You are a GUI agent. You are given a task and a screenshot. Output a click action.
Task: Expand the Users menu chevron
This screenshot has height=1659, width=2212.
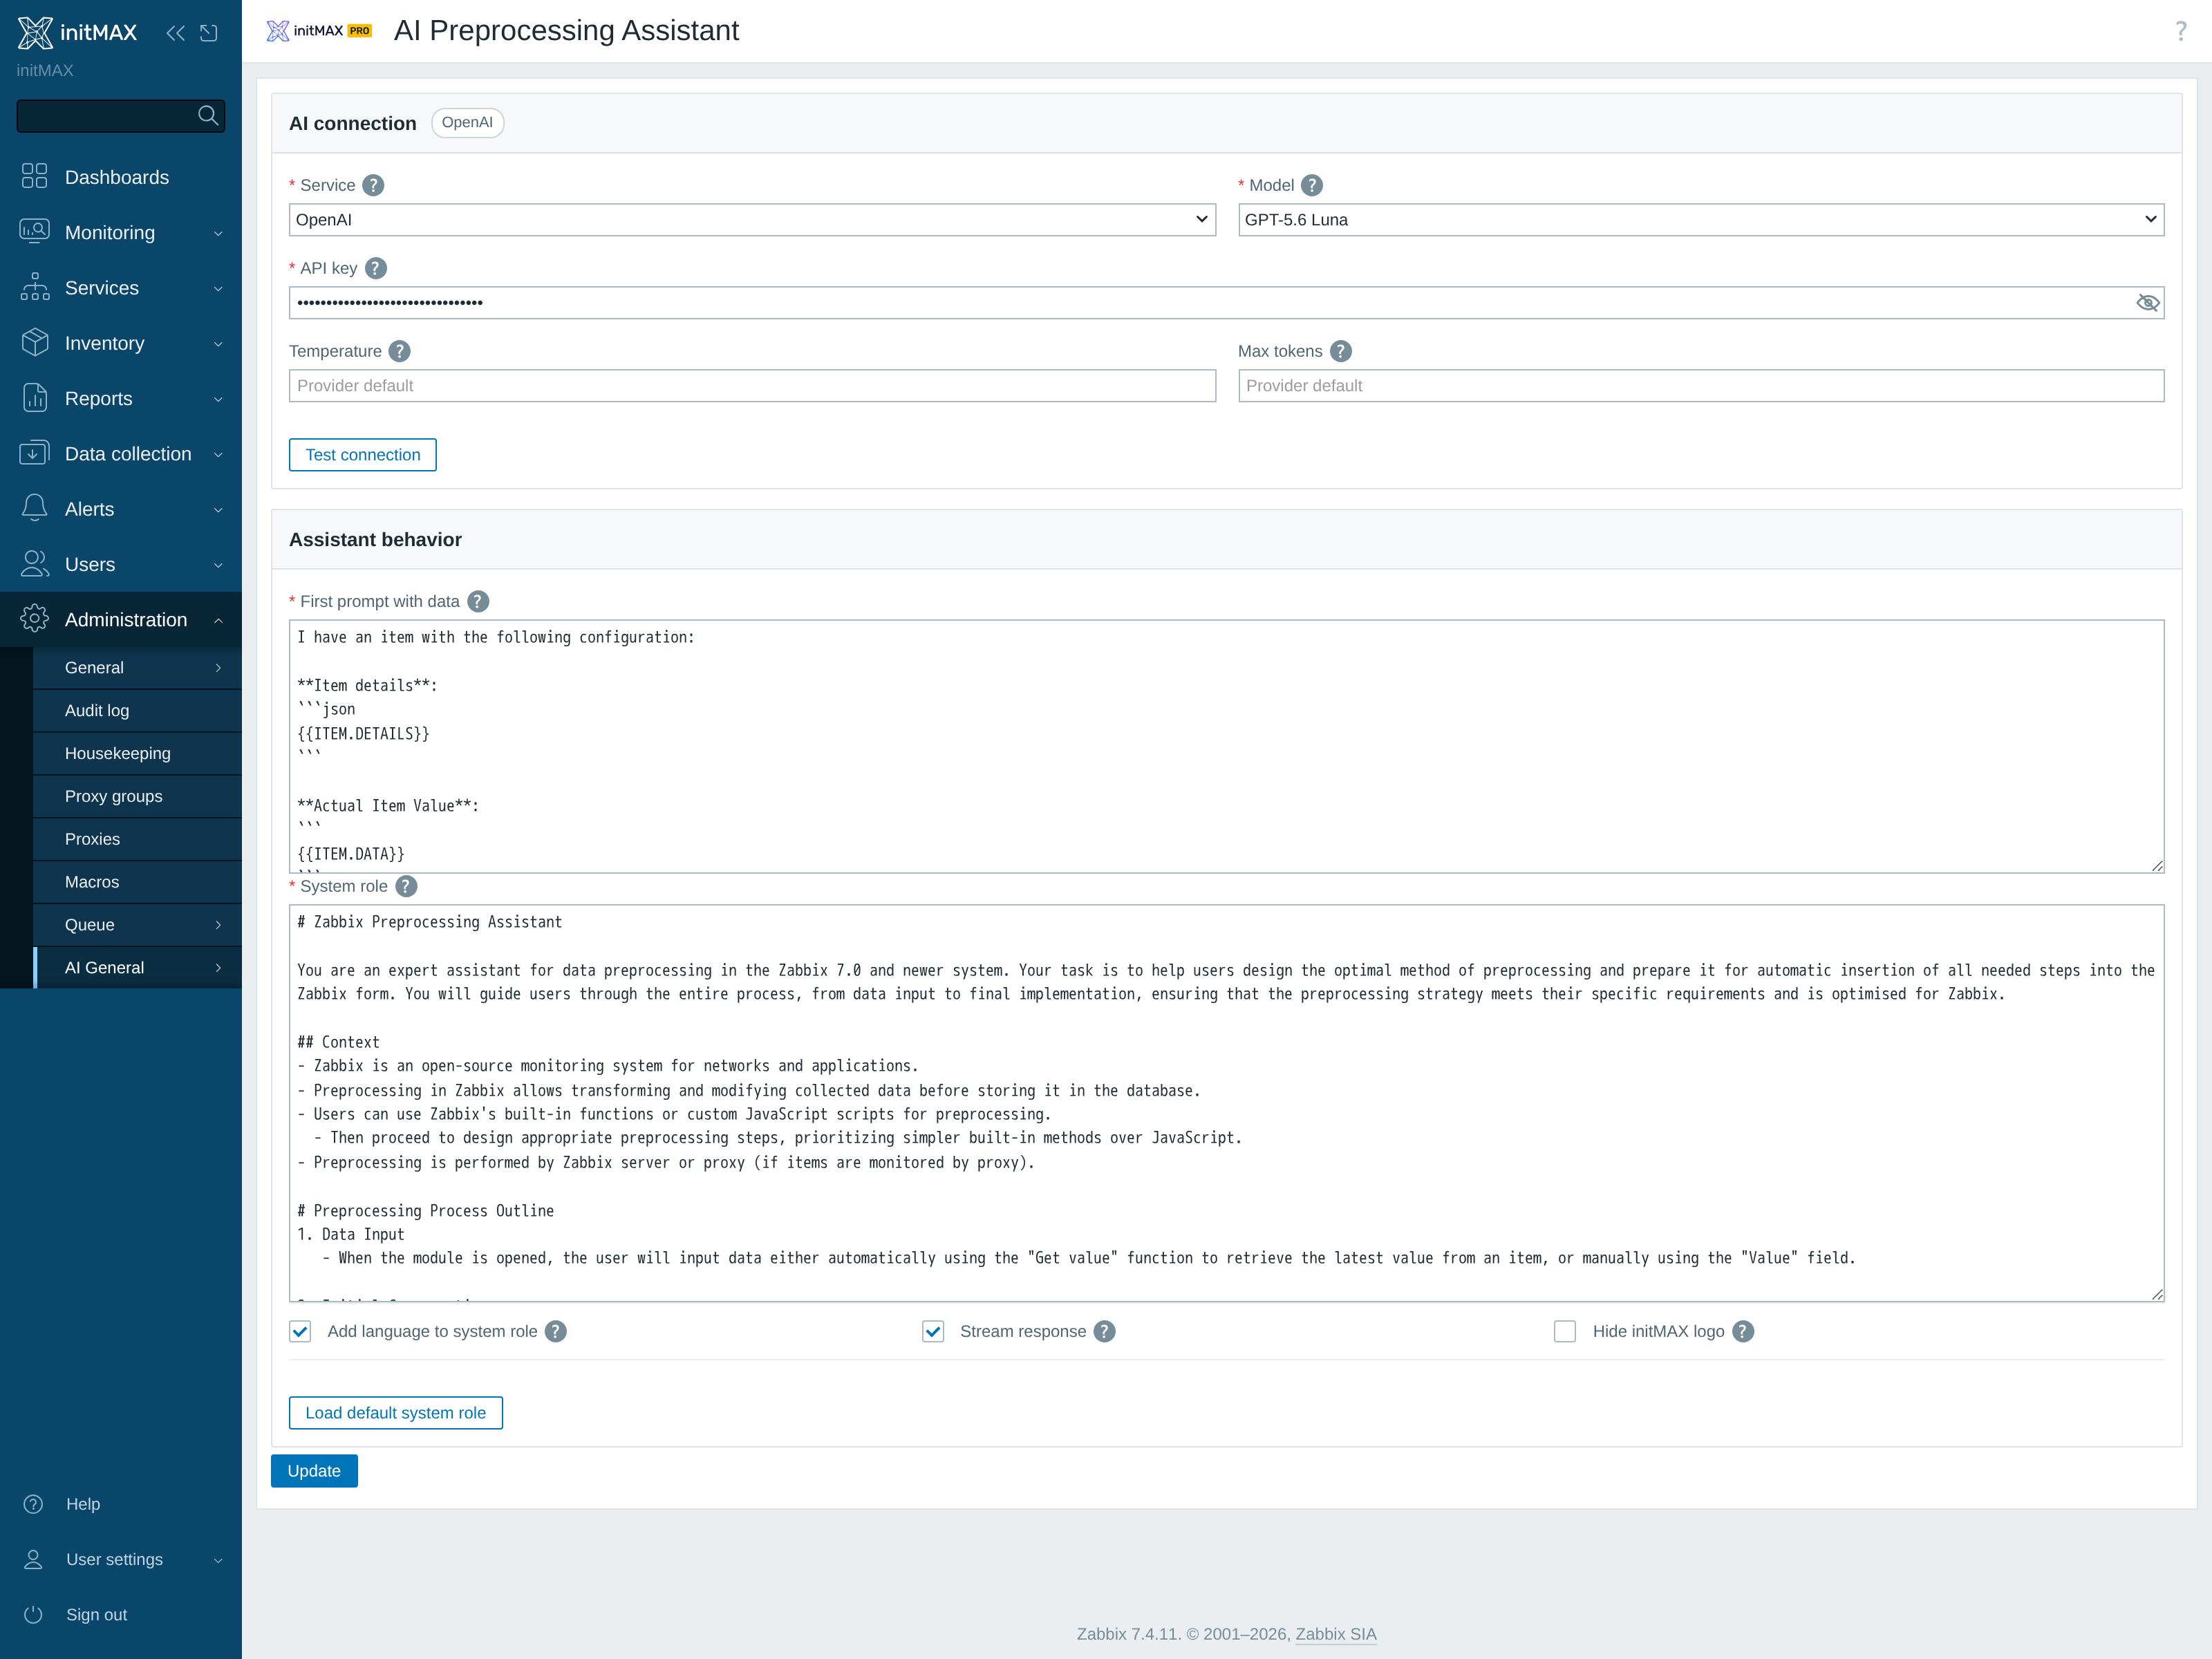[x=218, y=565]
